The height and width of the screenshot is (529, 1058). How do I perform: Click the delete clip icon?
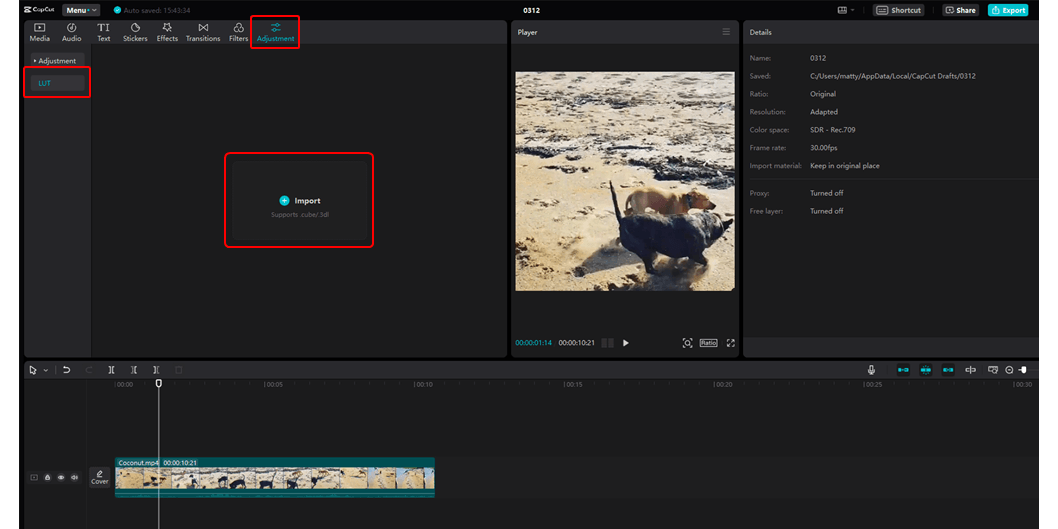click(179, 370)
